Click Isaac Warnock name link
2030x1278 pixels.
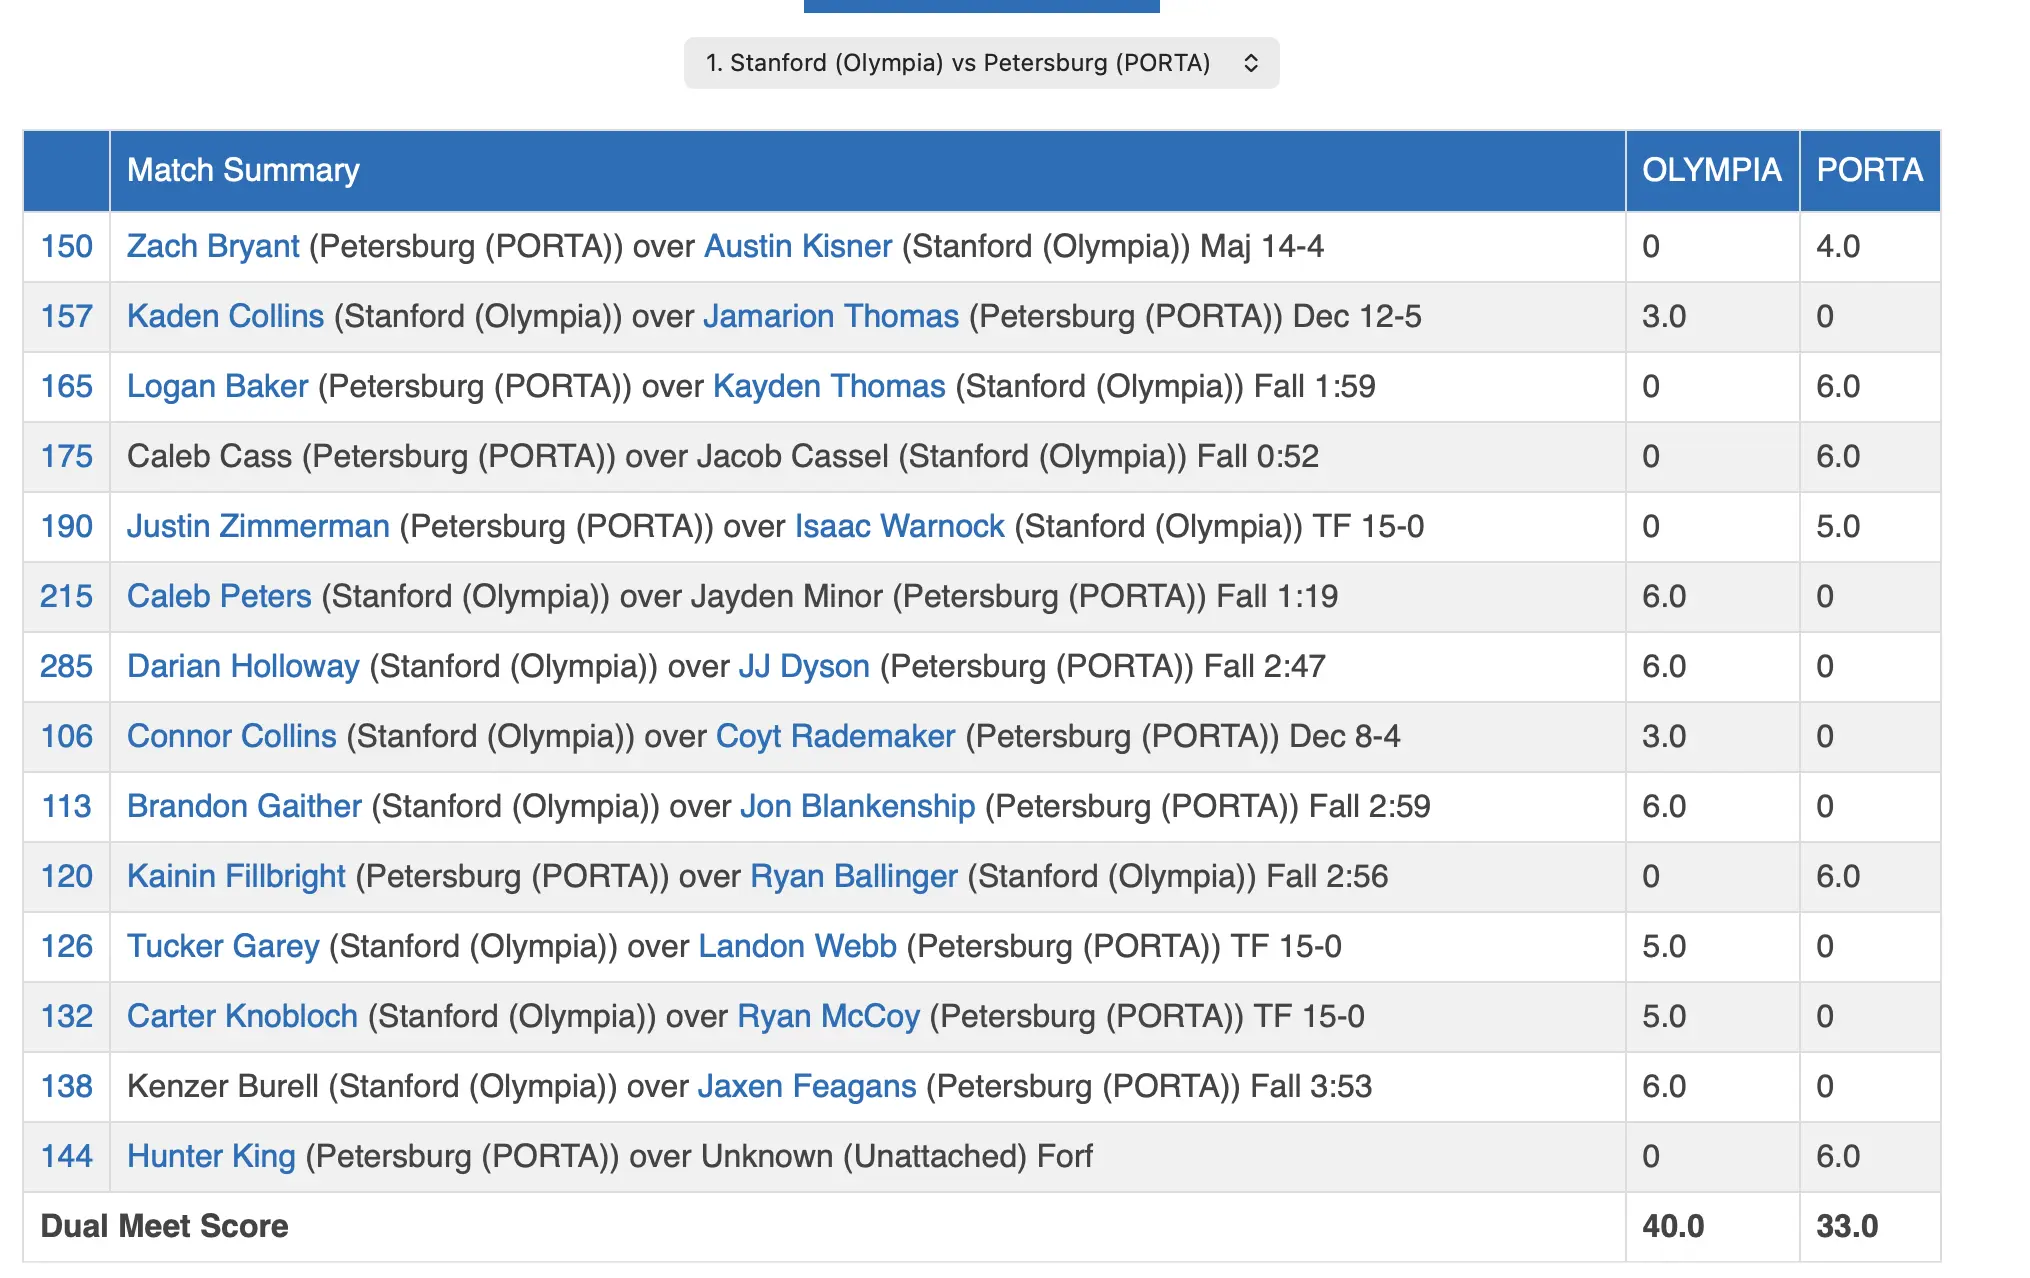point(899,526)
